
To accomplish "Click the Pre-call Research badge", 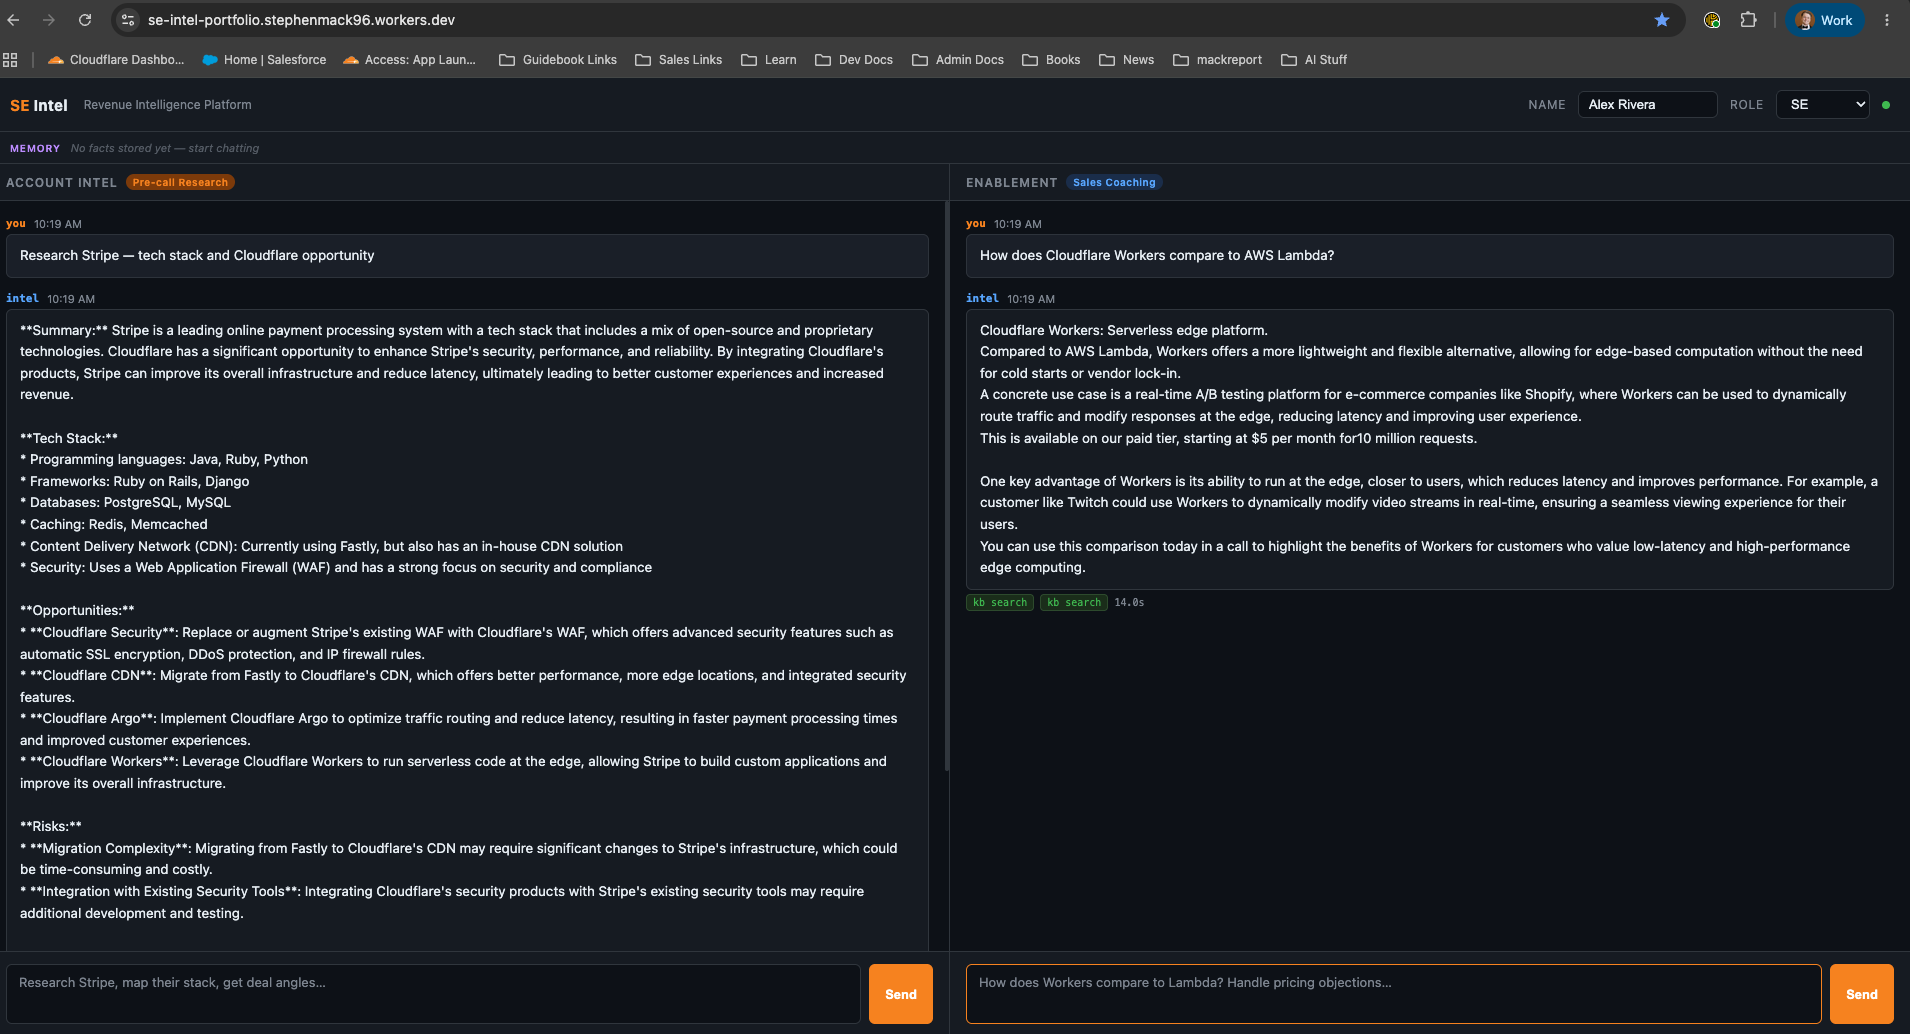I will 180,182.
